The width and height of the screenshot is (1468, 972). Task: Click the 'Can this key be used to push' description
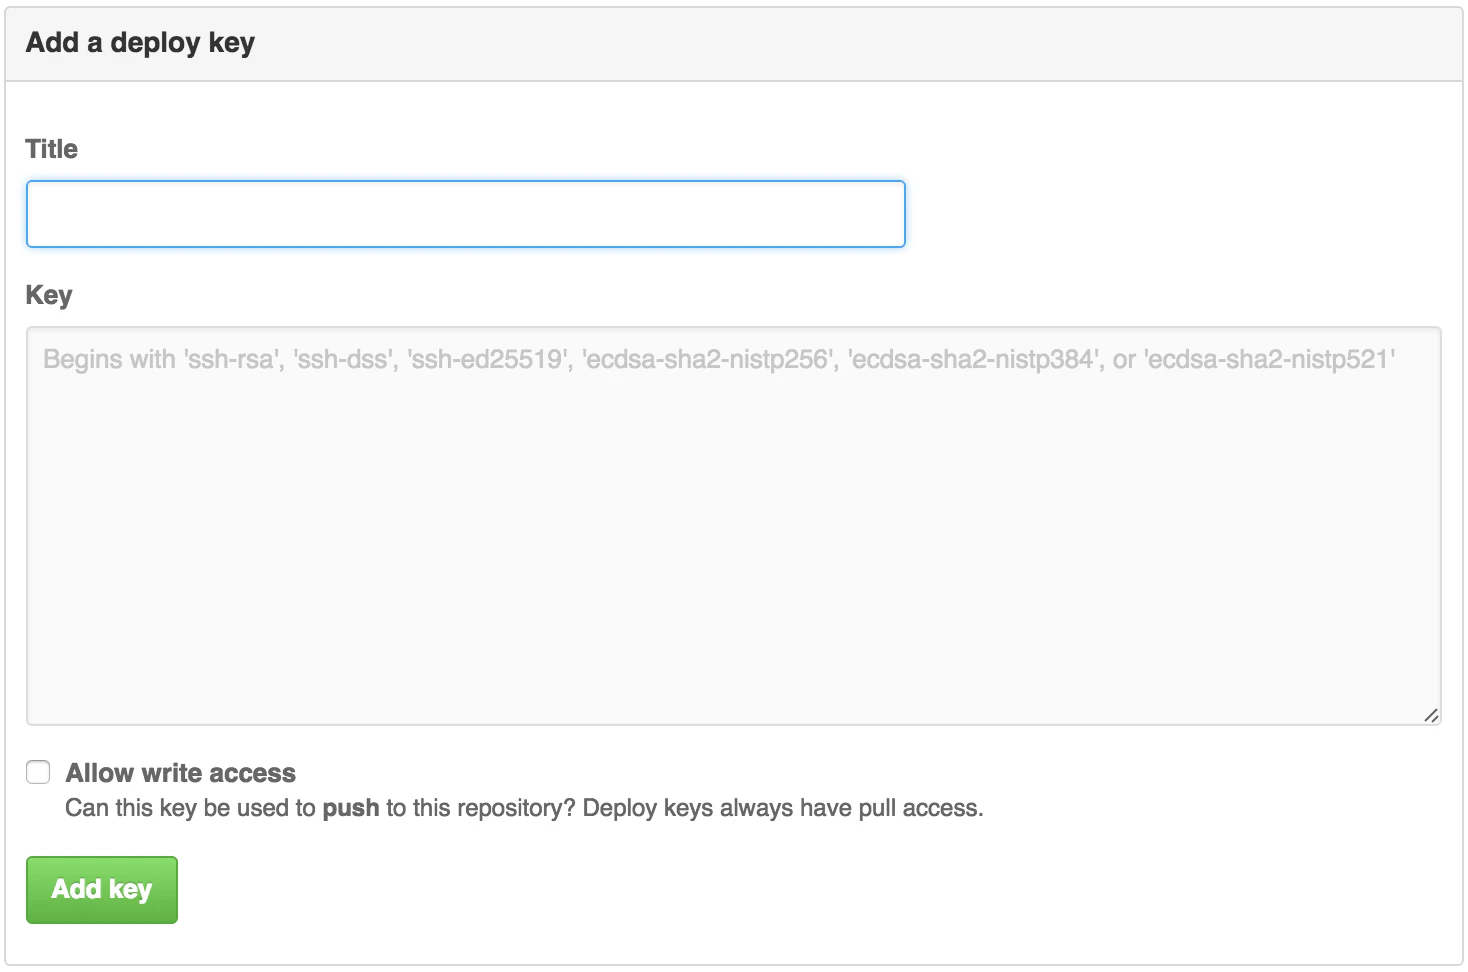[x=524, y=808]
